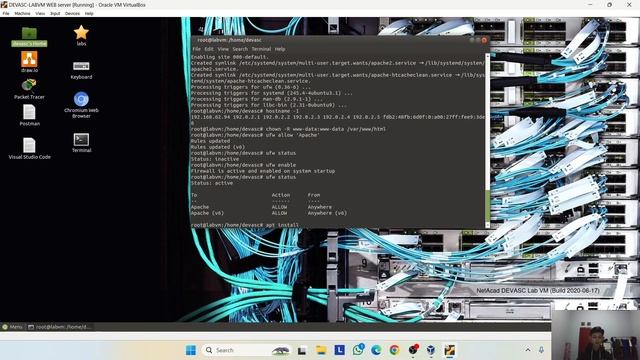Open the VirtualBox Manager taskbar icon
This screenshot has width=640, height=360.
coord(431,350)
